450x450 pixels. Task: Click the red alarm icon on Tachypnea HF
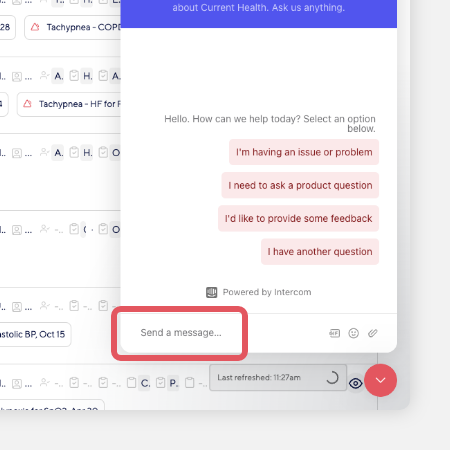pos(27,104)
